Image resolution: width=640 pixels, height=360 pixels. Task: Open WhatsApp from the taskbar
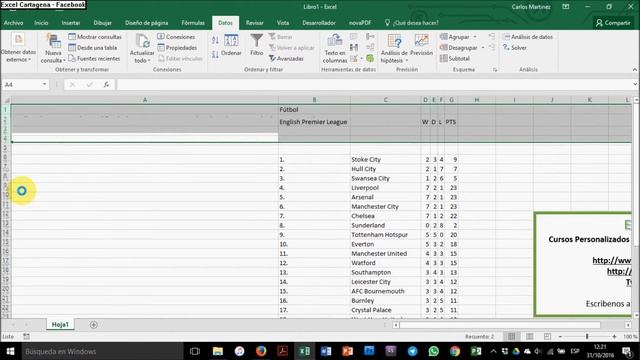tap(433, 351)
